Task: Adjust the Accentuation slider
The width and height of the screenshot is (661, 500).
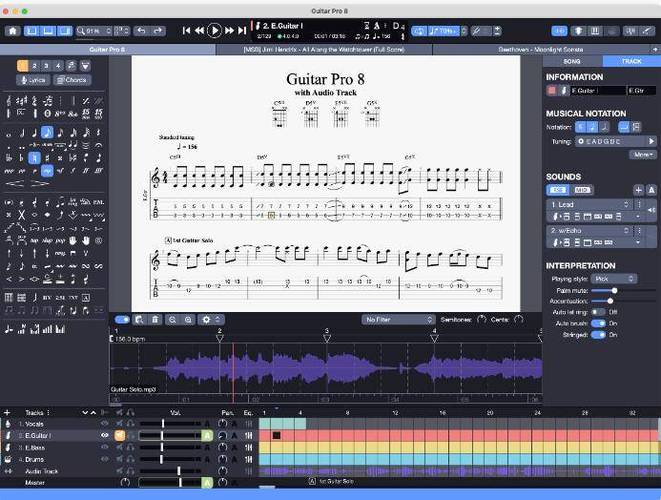Action: [x=610, y=301]
